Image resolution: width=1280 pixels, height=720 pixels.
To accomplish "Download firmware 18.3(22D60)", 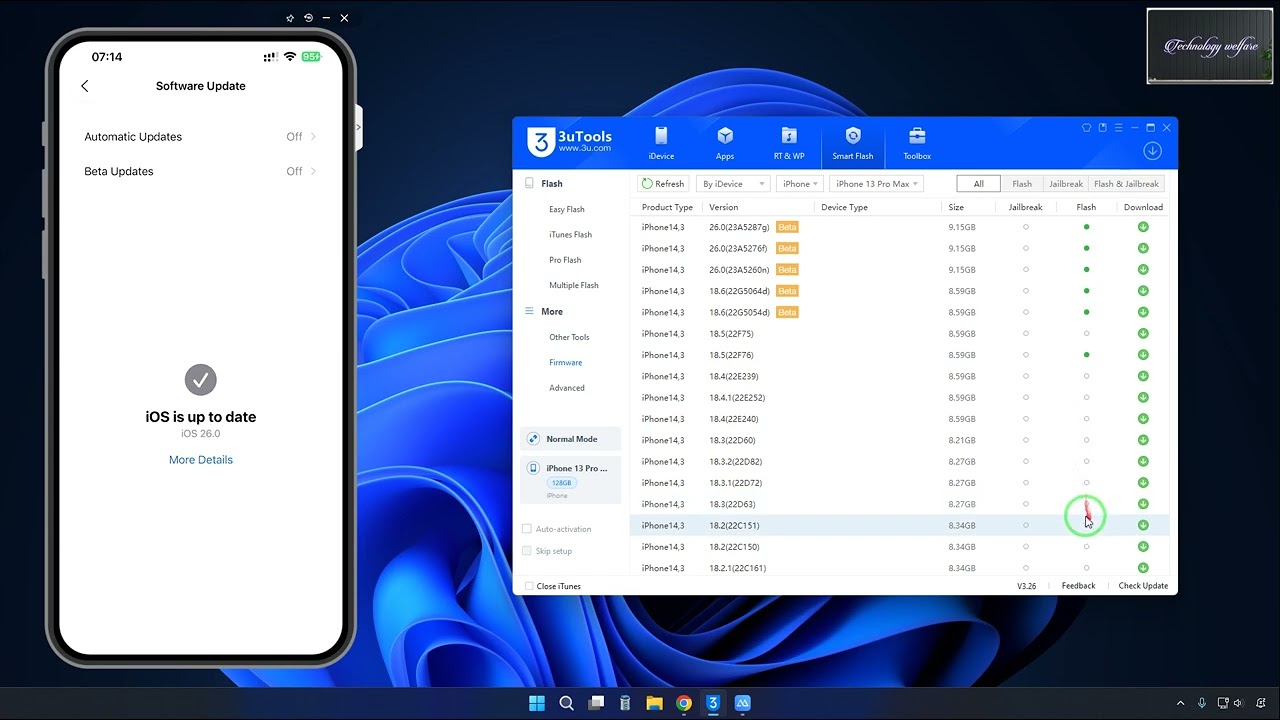I will click(1143, 440).
